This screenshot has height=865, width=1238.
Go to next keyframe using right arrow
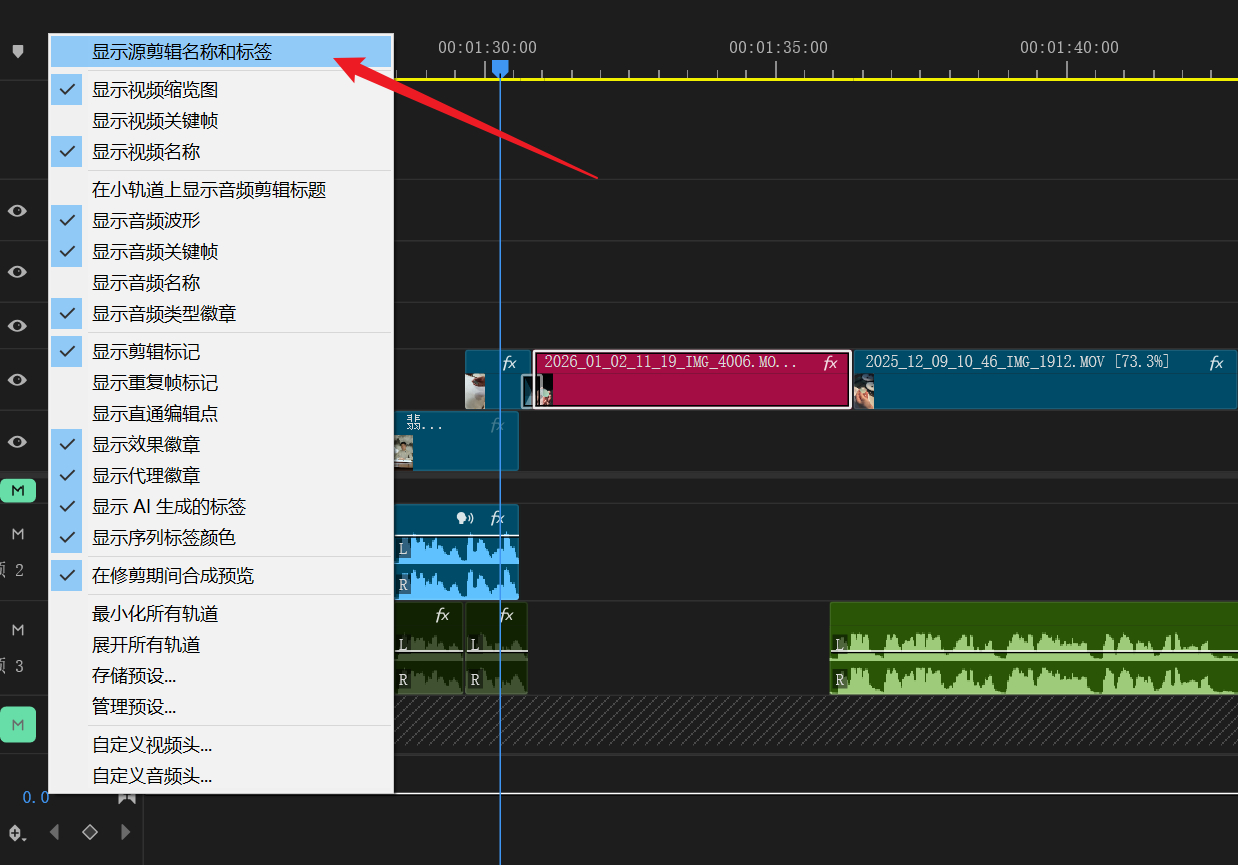coord(125,832)
